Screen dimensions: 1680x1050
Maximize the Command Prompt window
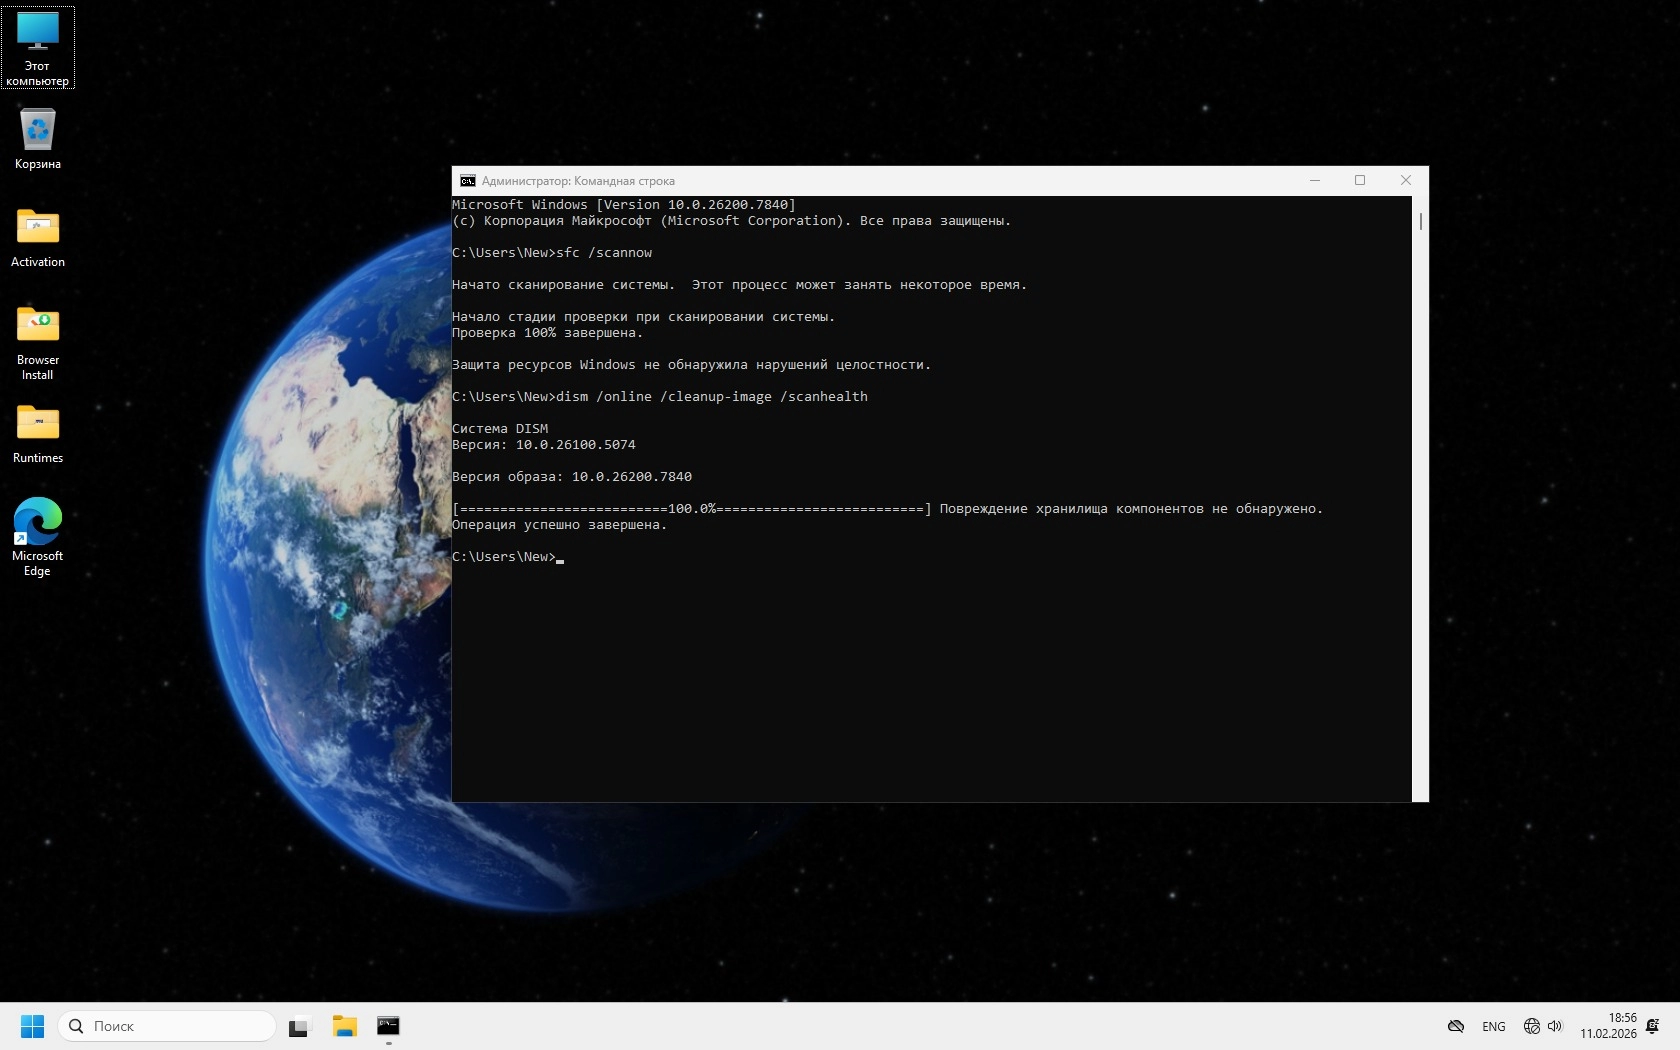pos(1360,181)
